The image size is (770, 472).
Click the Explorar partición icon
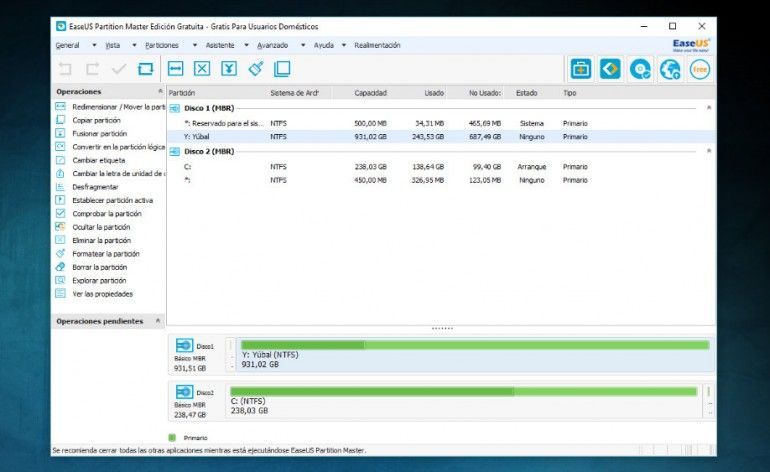pyautogui.click(x=60, y=280)
